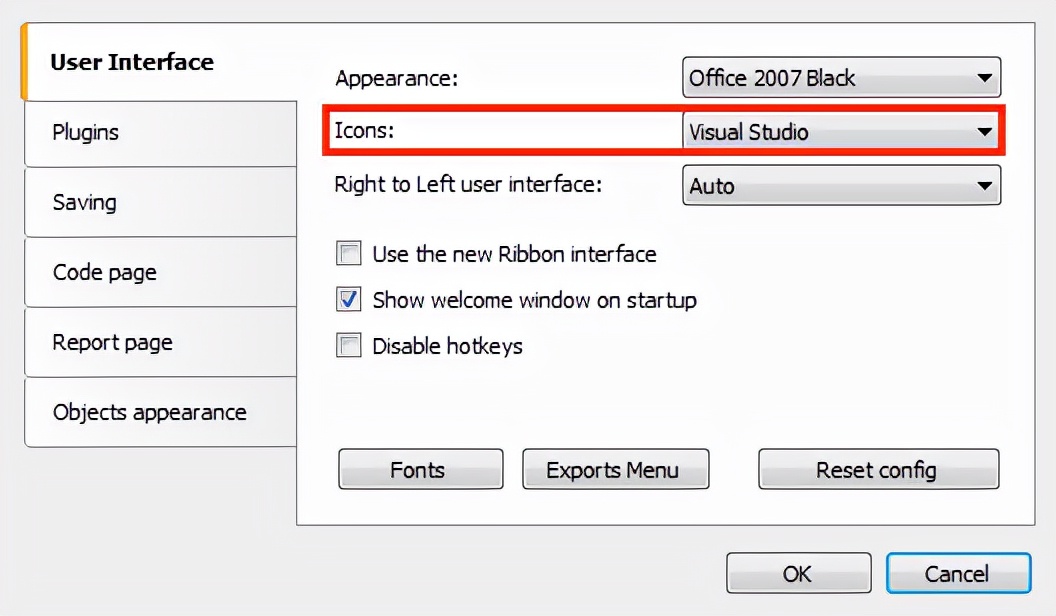Confirm settings with OK
1056x616 pixels.
pos(798,573)
